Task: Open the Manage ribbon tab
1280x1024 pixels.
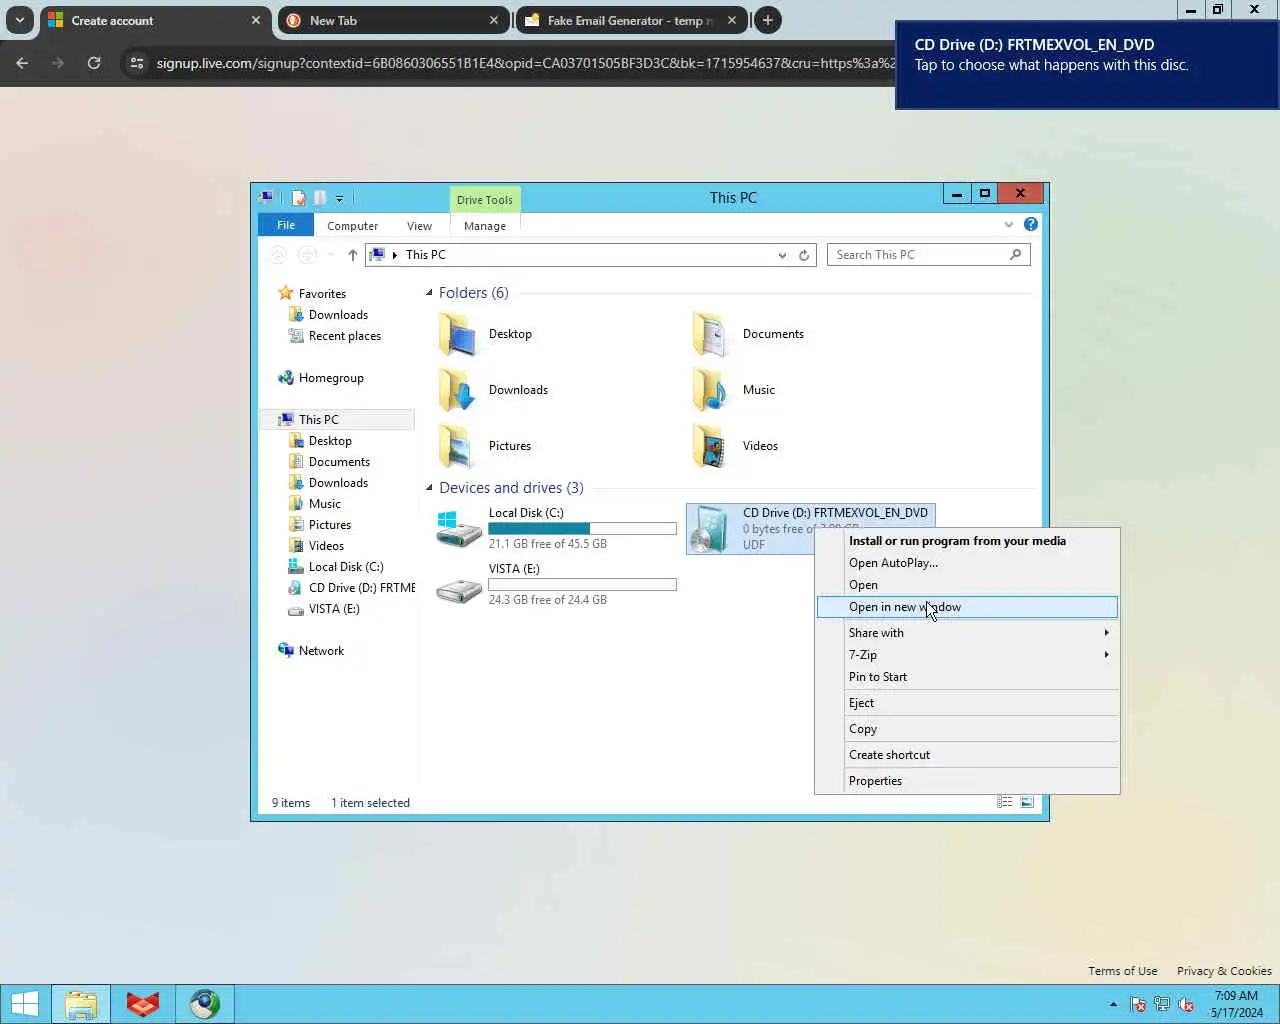Action: (x=485, y=226)
